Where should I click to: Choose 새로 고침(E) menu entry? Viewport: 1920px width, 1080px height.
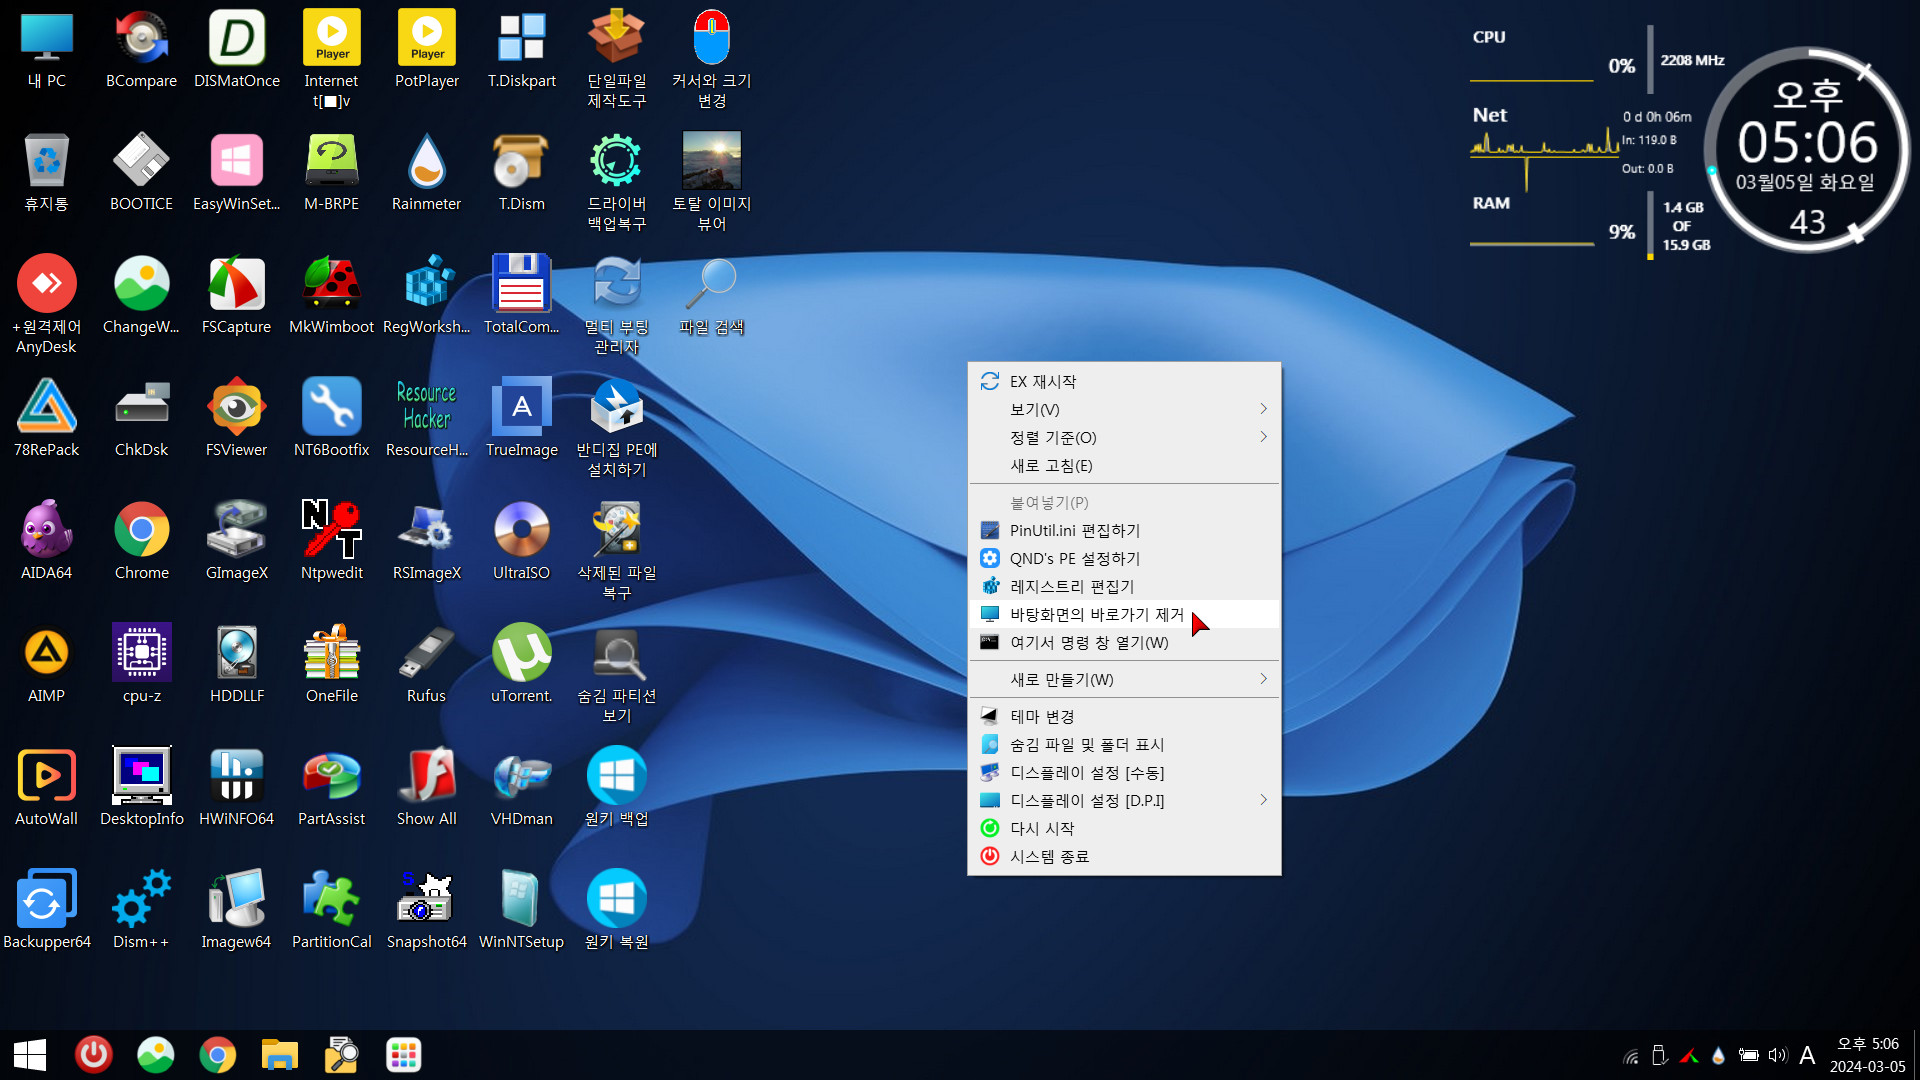[1124, 465]
